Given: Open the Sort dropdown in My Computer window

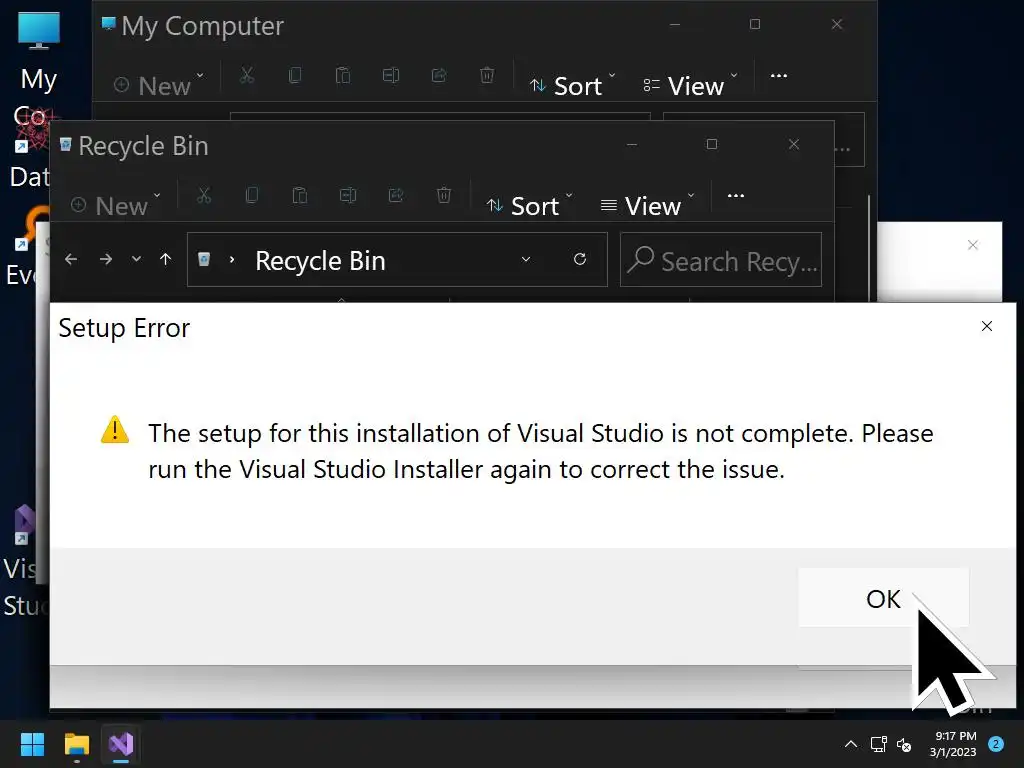Looking at the screenshot, I should (x=573, y=86).
